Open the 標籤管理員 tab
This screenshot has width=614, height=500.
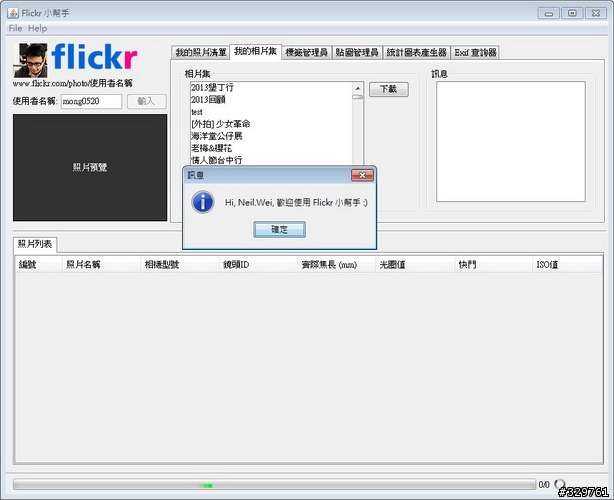pos(307,52)
